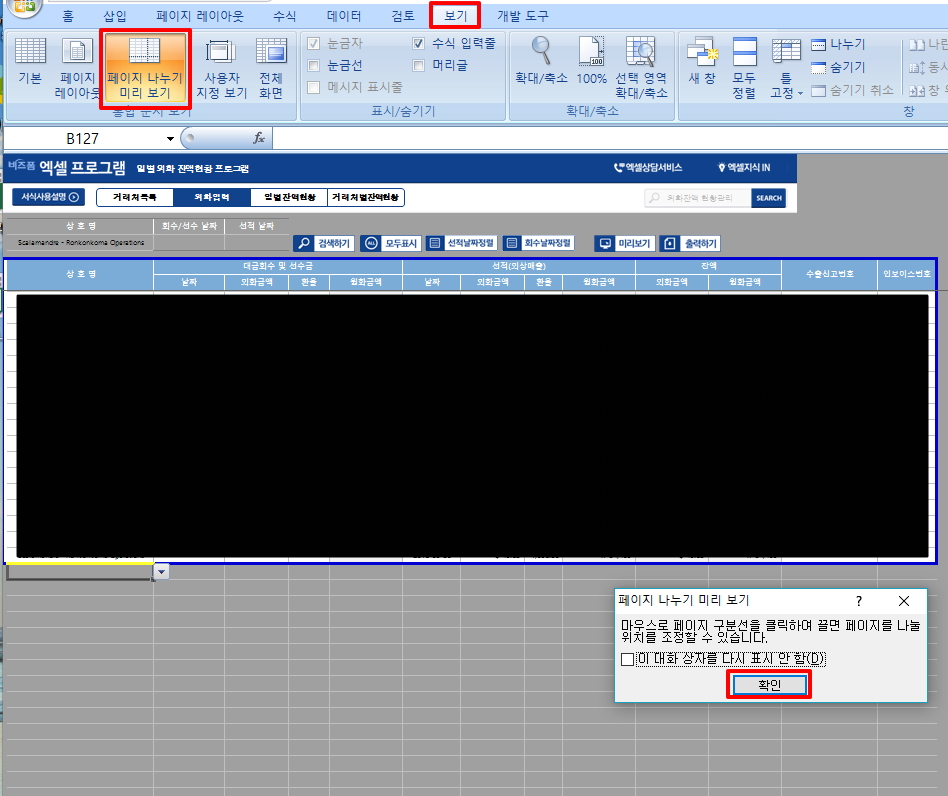The height and width of the screenshot is (796, 948).
Task: Open the cell dropdown below the table
Action: pyautogui.click(x=161, y=571)
